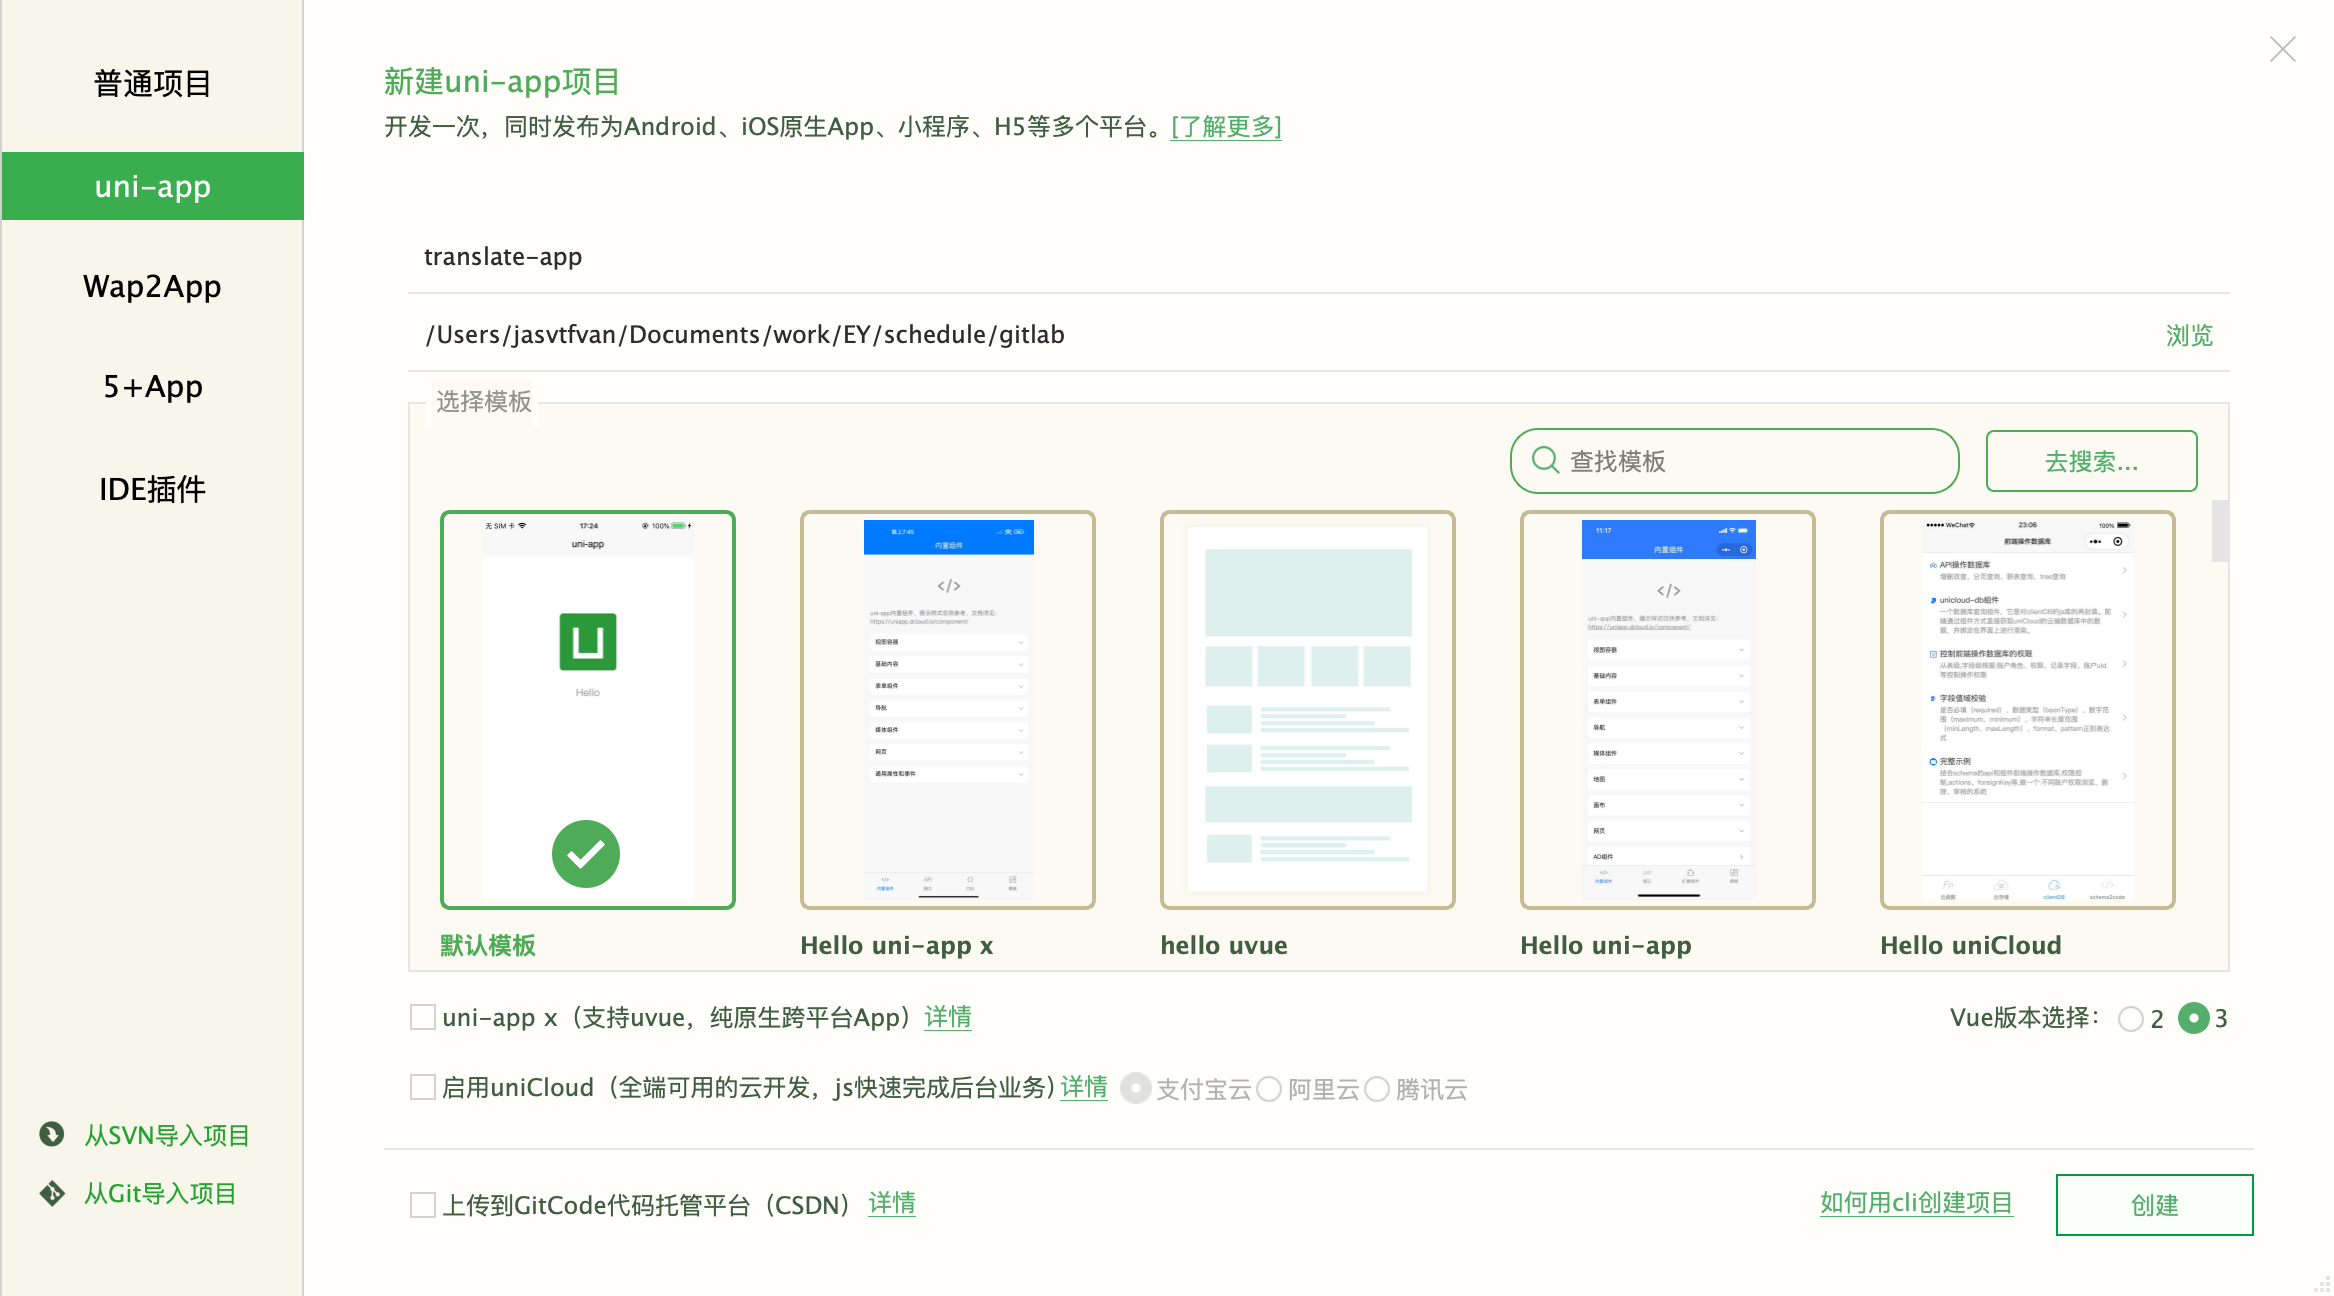Click 浏览 to browse for folder
The width and height of the screenshot is (2334, 1296).
[x=2189, y=335]
